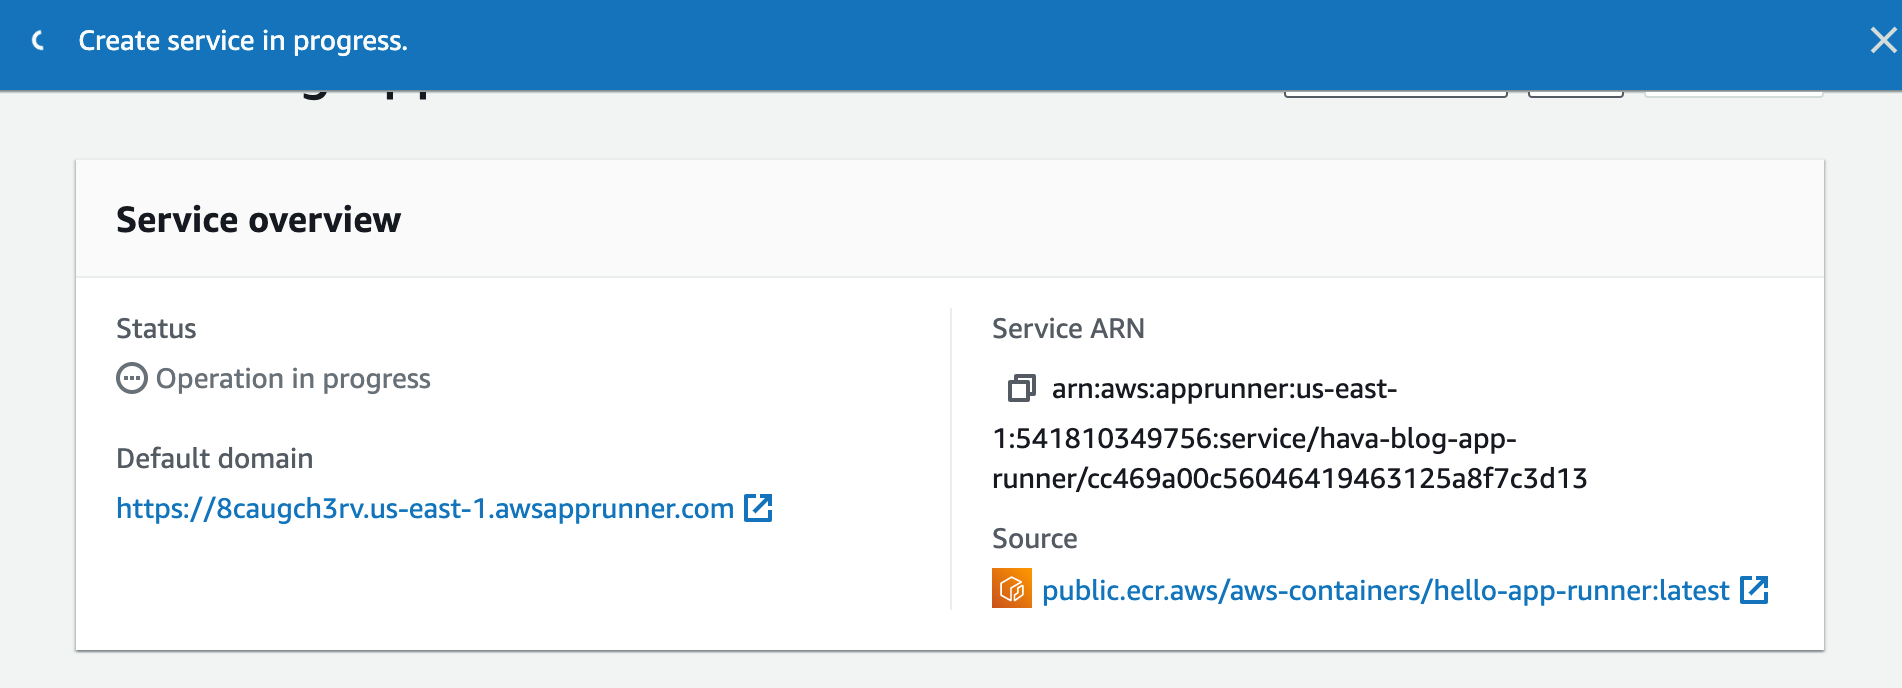This screenshot has height=688, width=1902.
Task: Select the Operation in progress status text
Action: (293, 379)
